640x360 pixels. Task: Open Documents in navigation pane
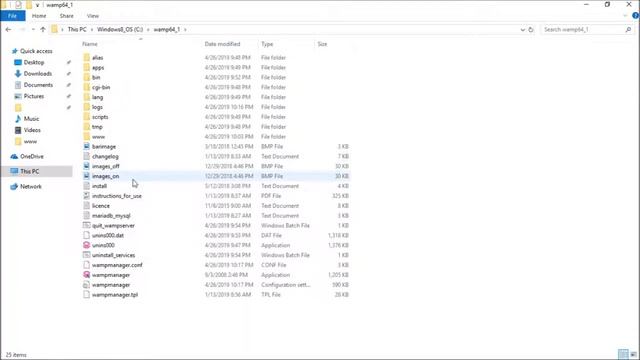tap(38, 85)
